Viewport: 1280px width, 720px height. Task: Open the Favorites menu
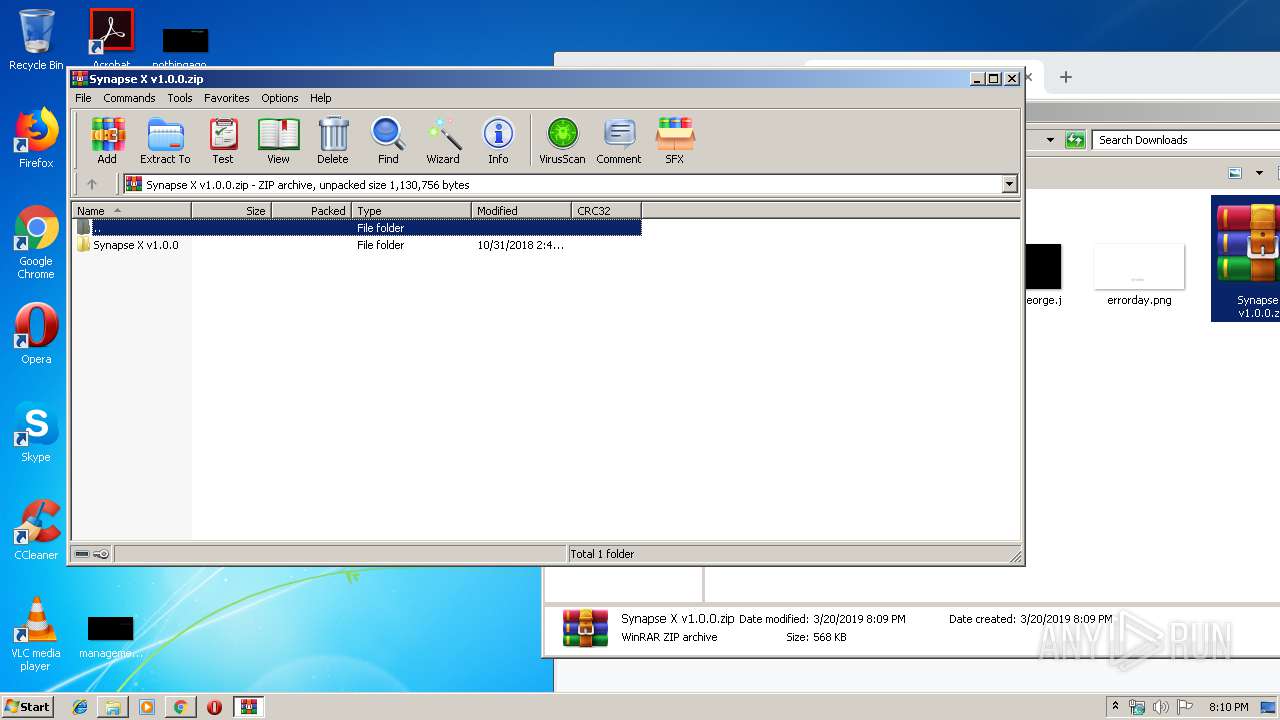pyautogui.click(x=227, y=98)
